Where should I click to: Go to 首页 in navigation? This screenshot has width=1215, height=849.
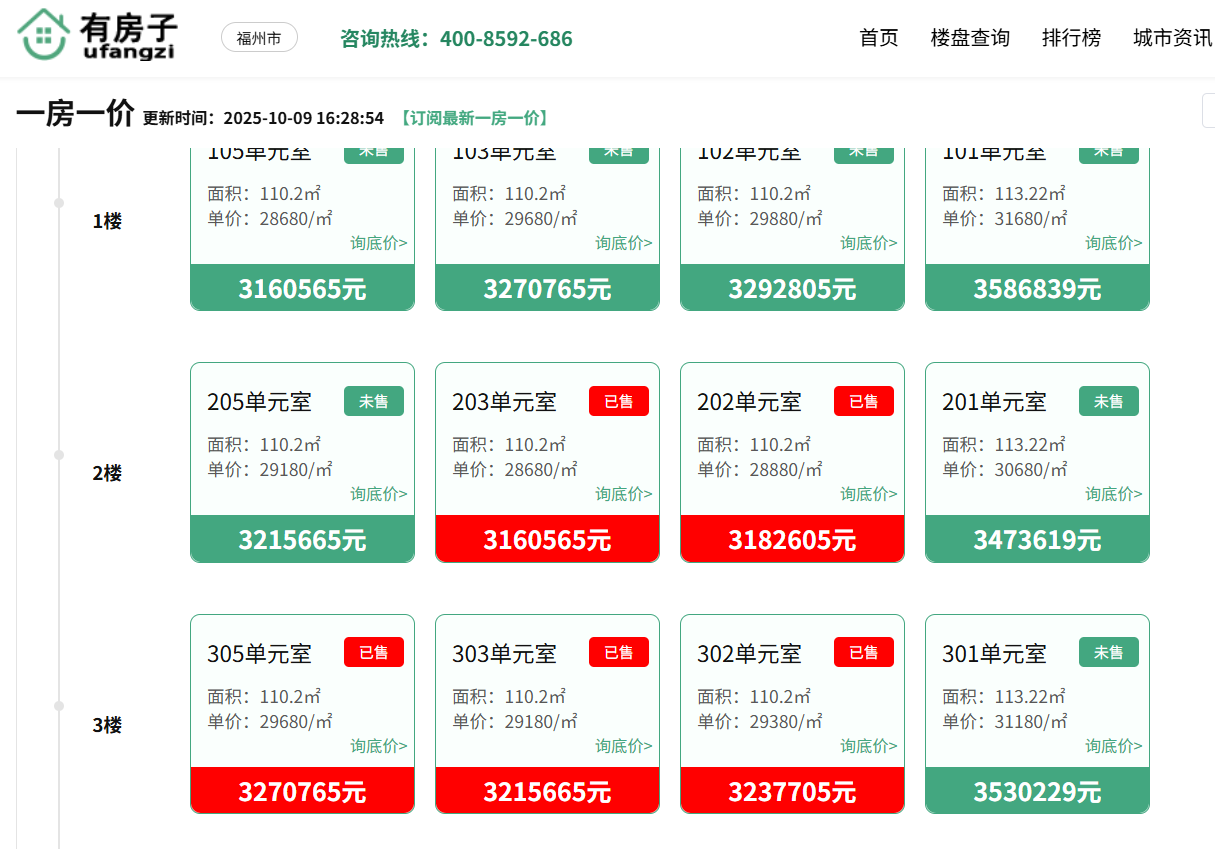[879, 38]
